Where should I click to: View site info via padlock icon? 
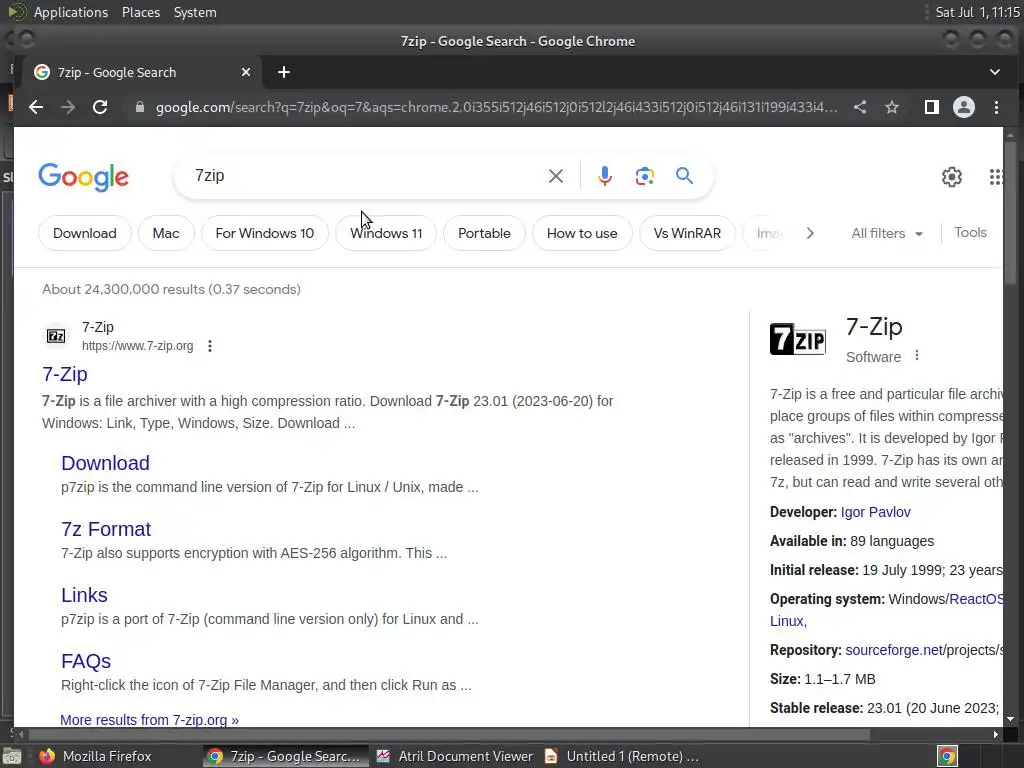tap(139, 107)
